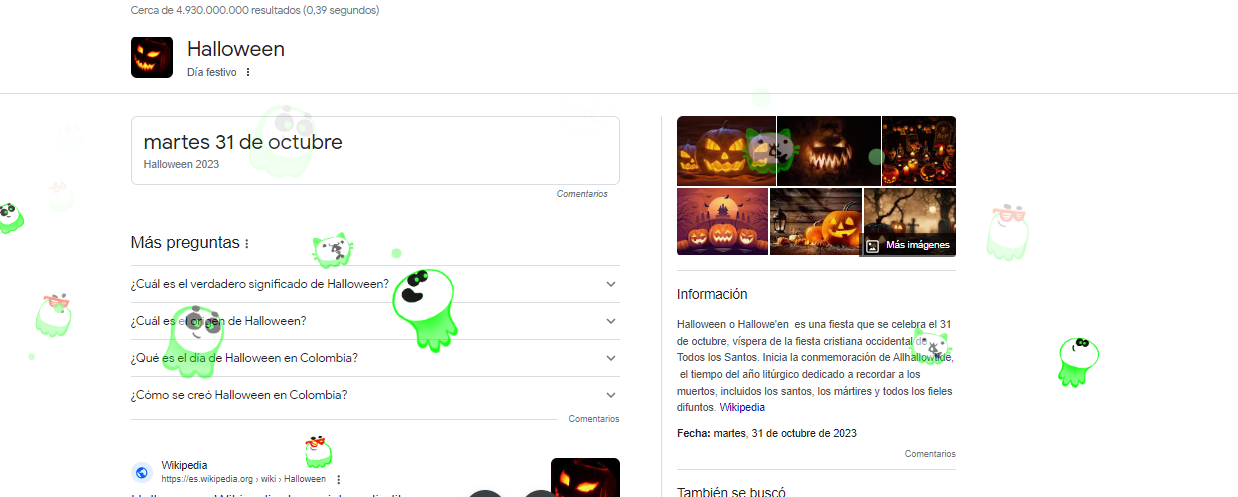The height and width of the screenshot is (497, 1238).
Task: Open three-dot menu beside Wikipedia result URL
Action: click(x=339, y=479)
